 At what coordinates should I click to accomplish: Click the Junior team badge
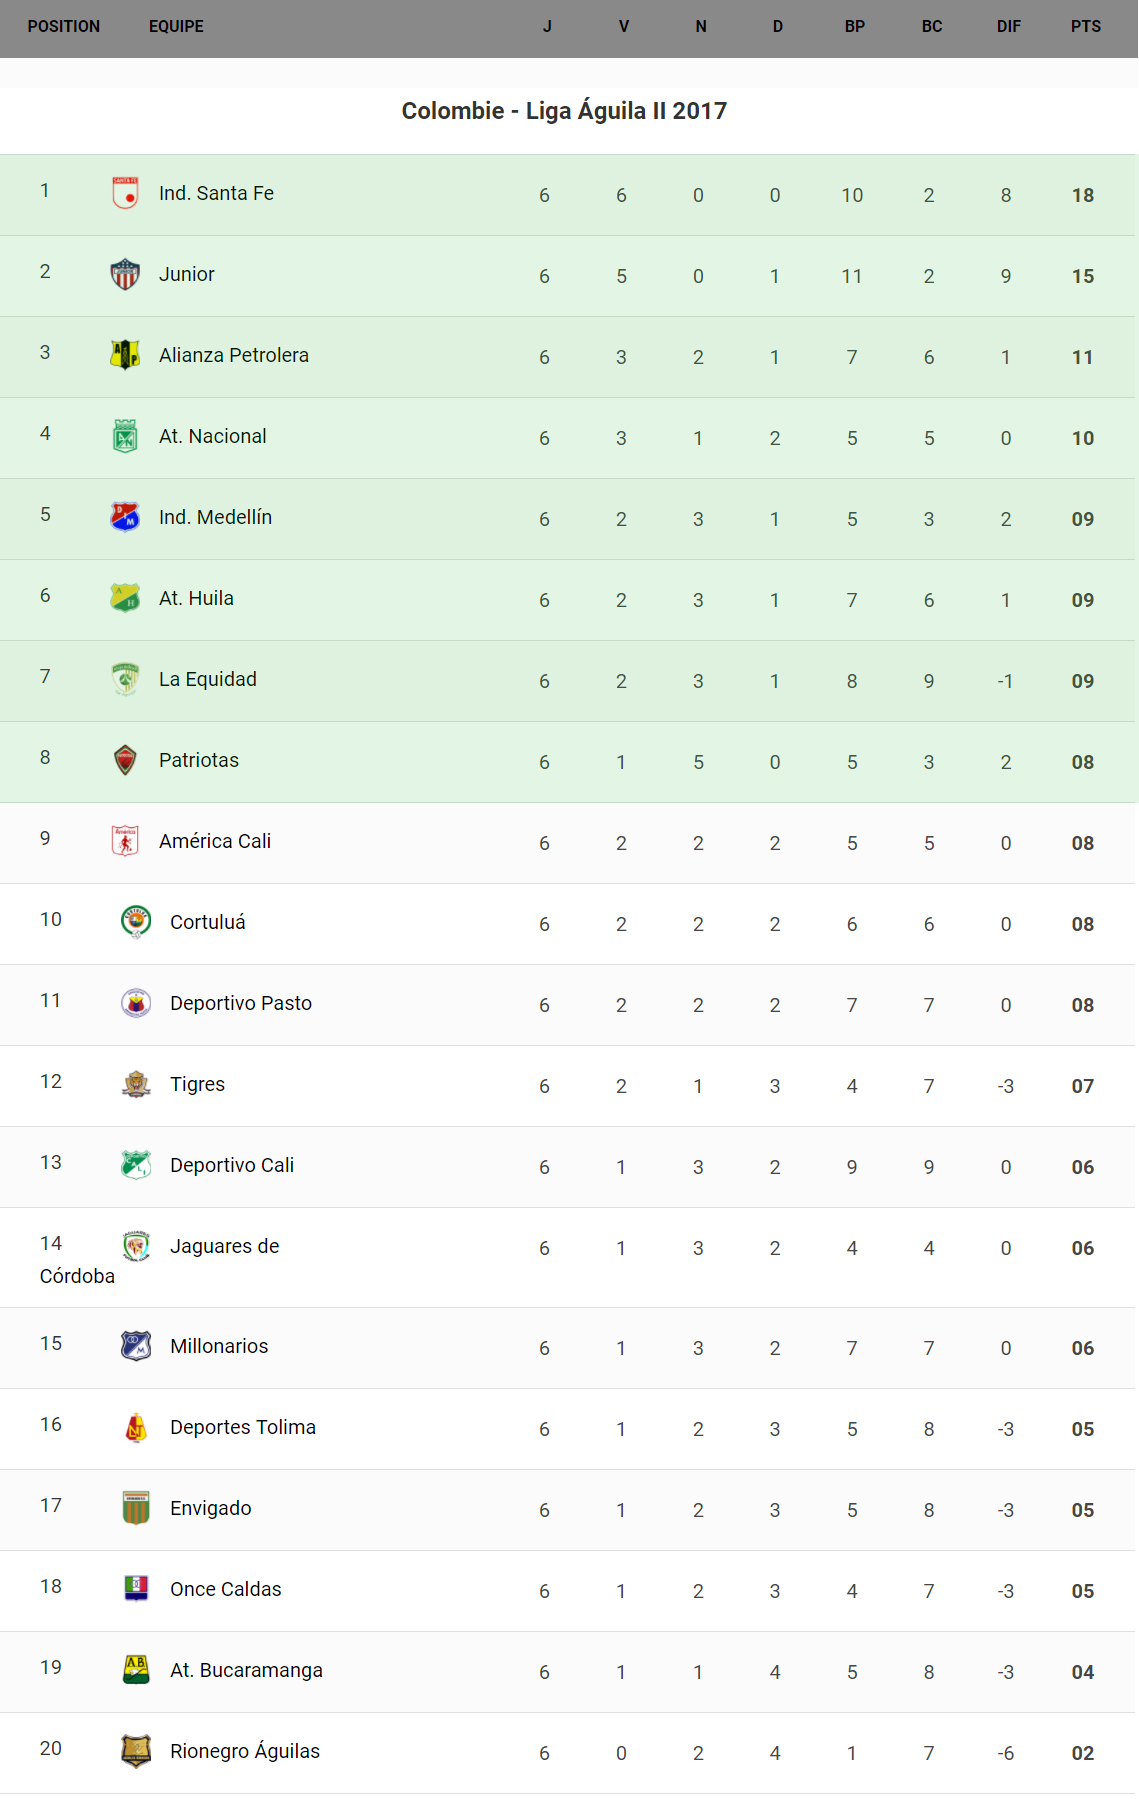[125, 274]
